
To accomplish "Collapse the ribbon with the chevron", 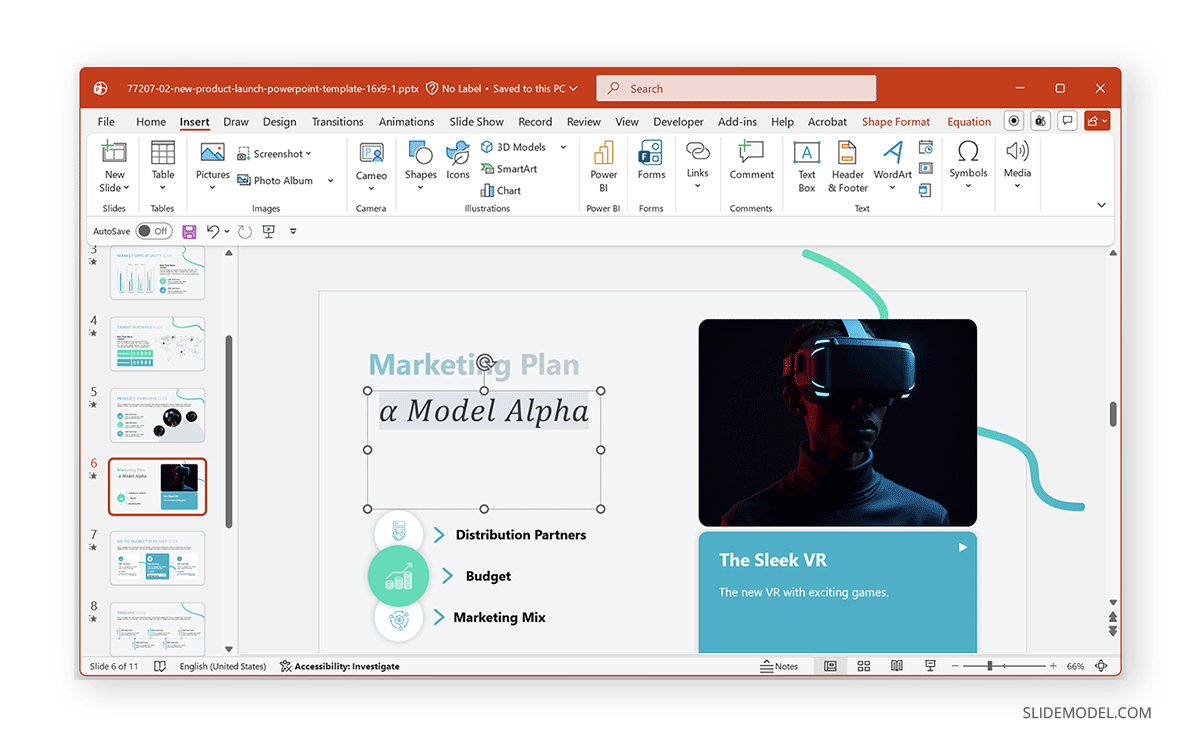I will [1101, 205].
